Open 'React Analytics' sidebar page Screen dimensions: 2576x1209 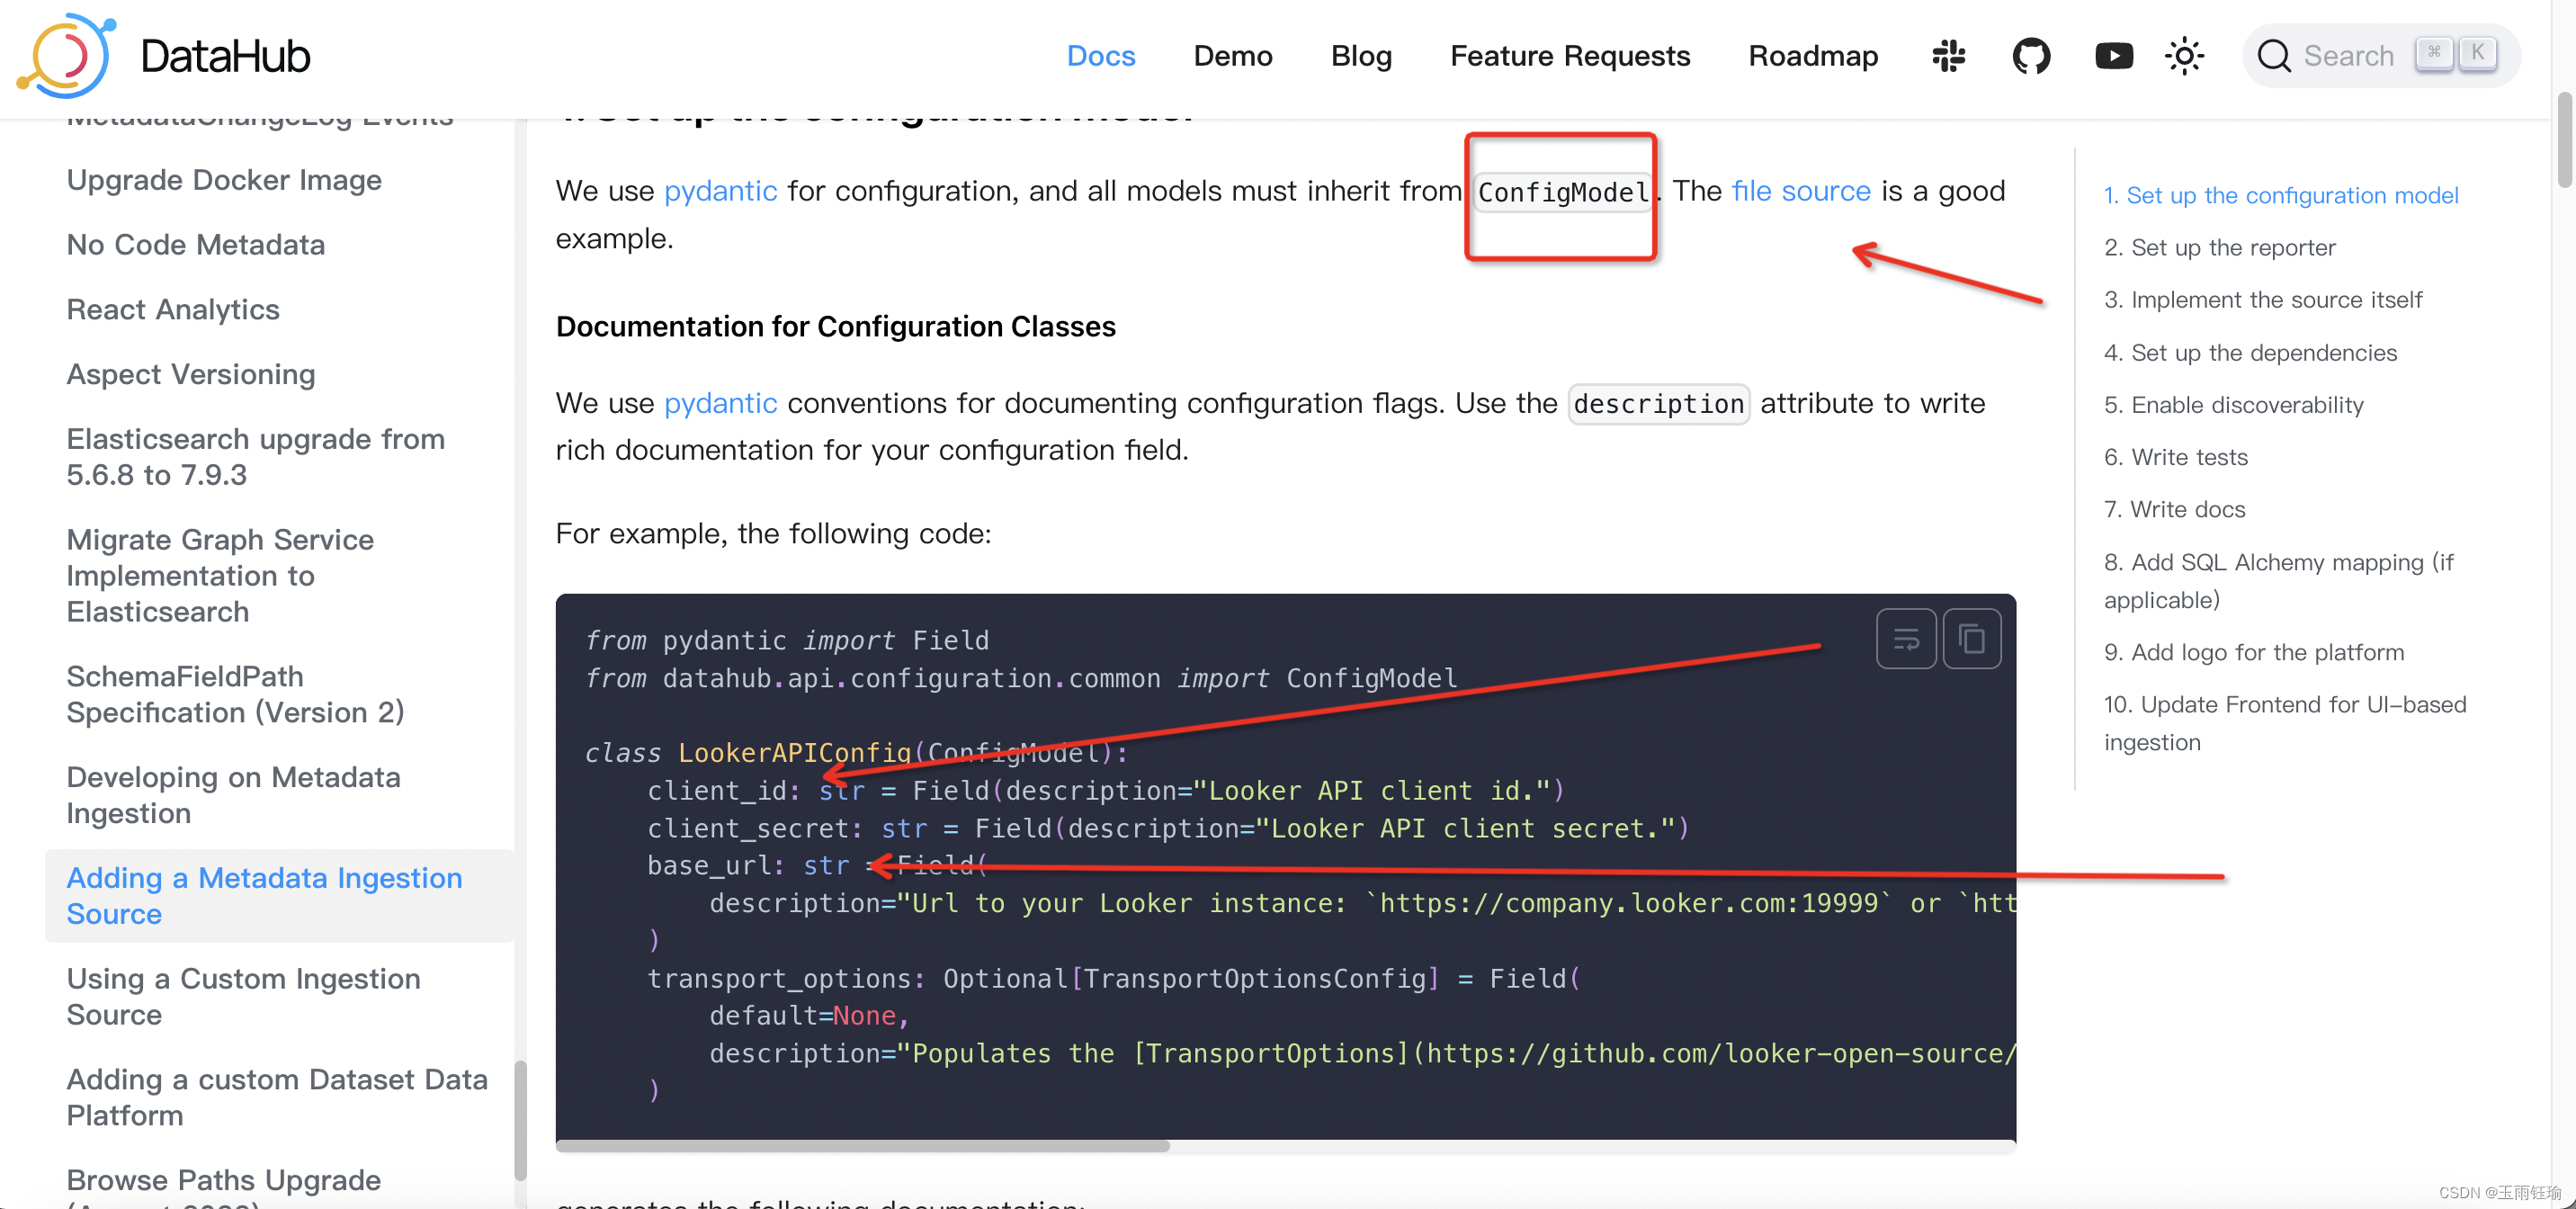(x=173, y=310)
